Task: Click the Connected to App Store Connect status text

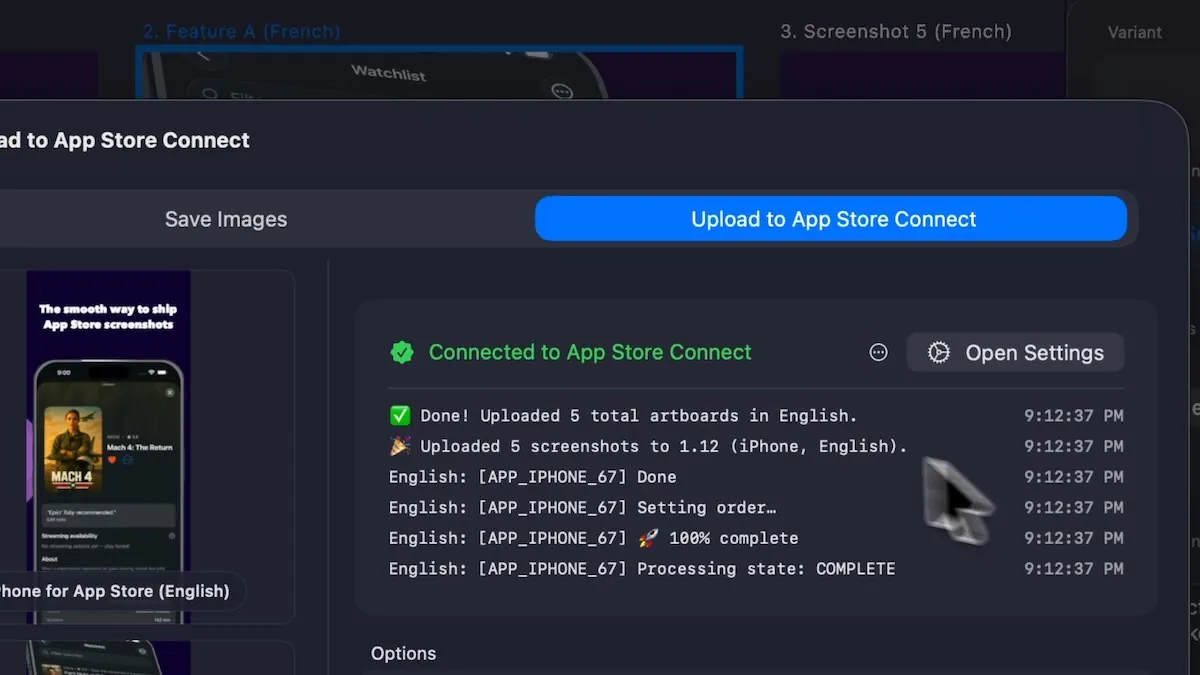Action: (x=590, y=352)
